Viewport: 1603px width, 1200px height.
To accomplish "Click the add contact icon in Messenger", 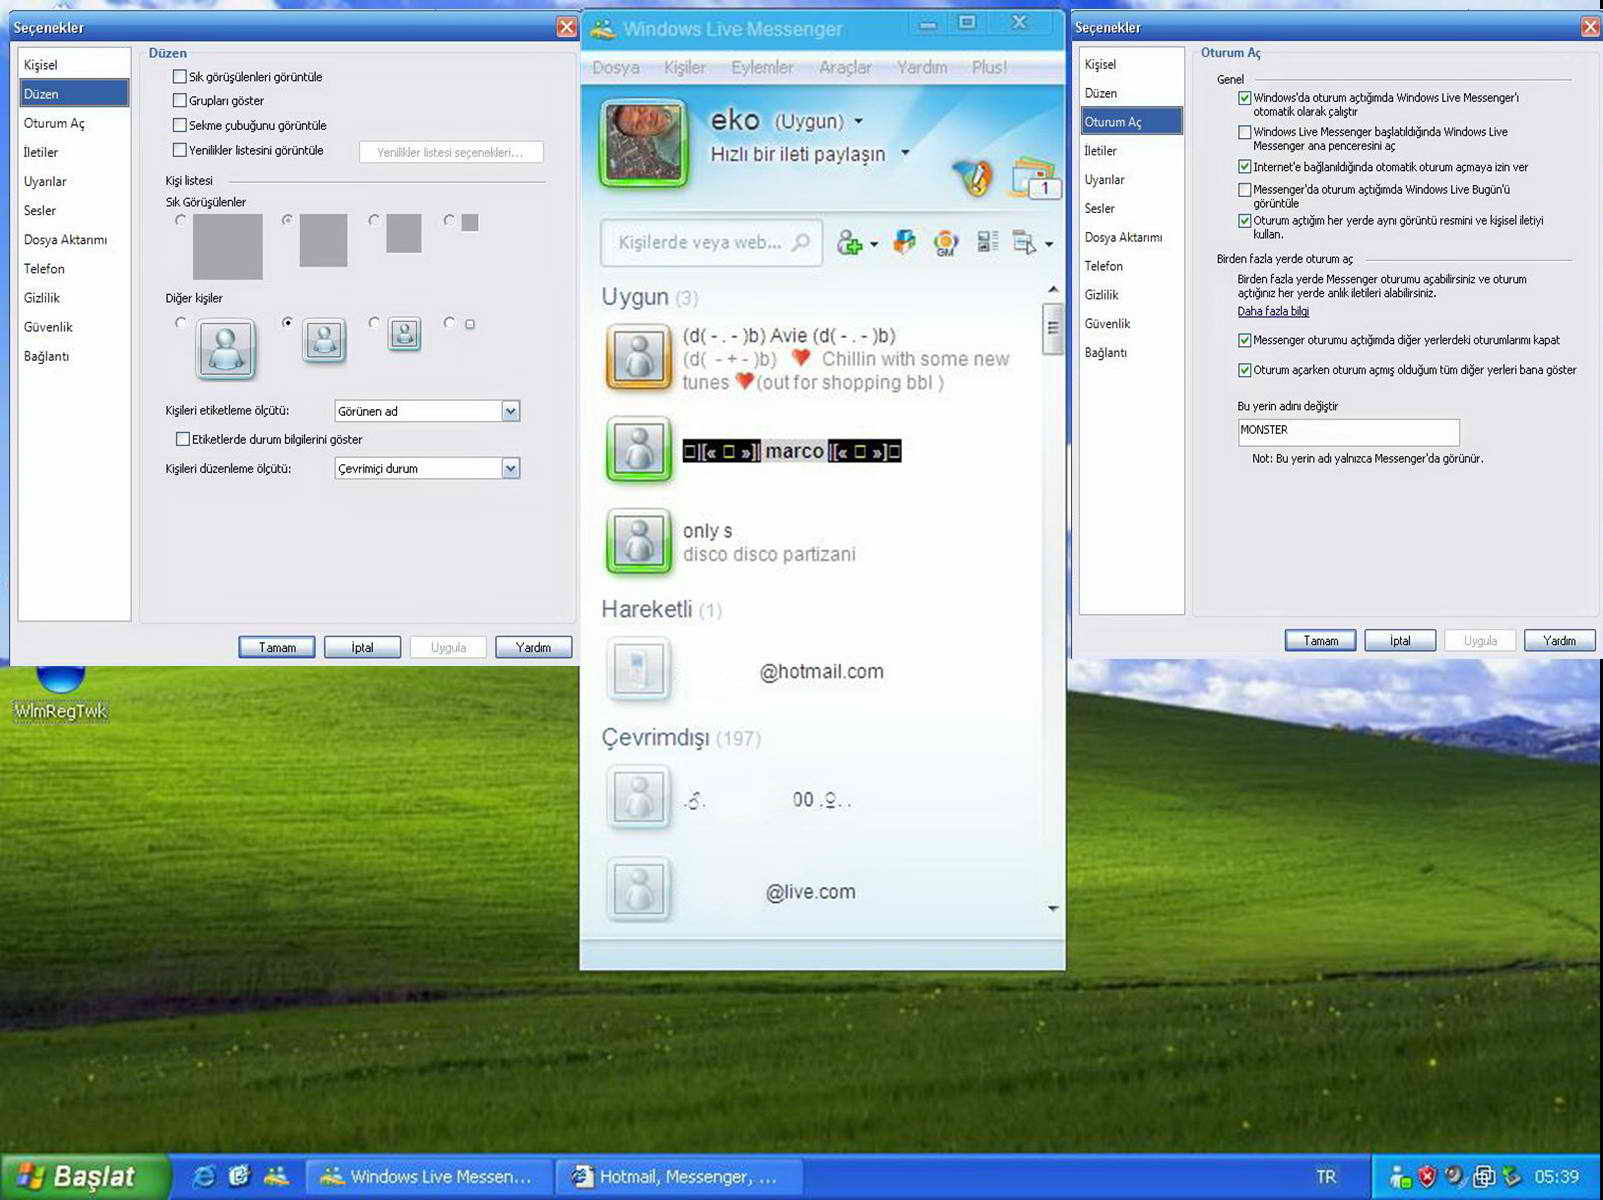I will coord(850,243).
